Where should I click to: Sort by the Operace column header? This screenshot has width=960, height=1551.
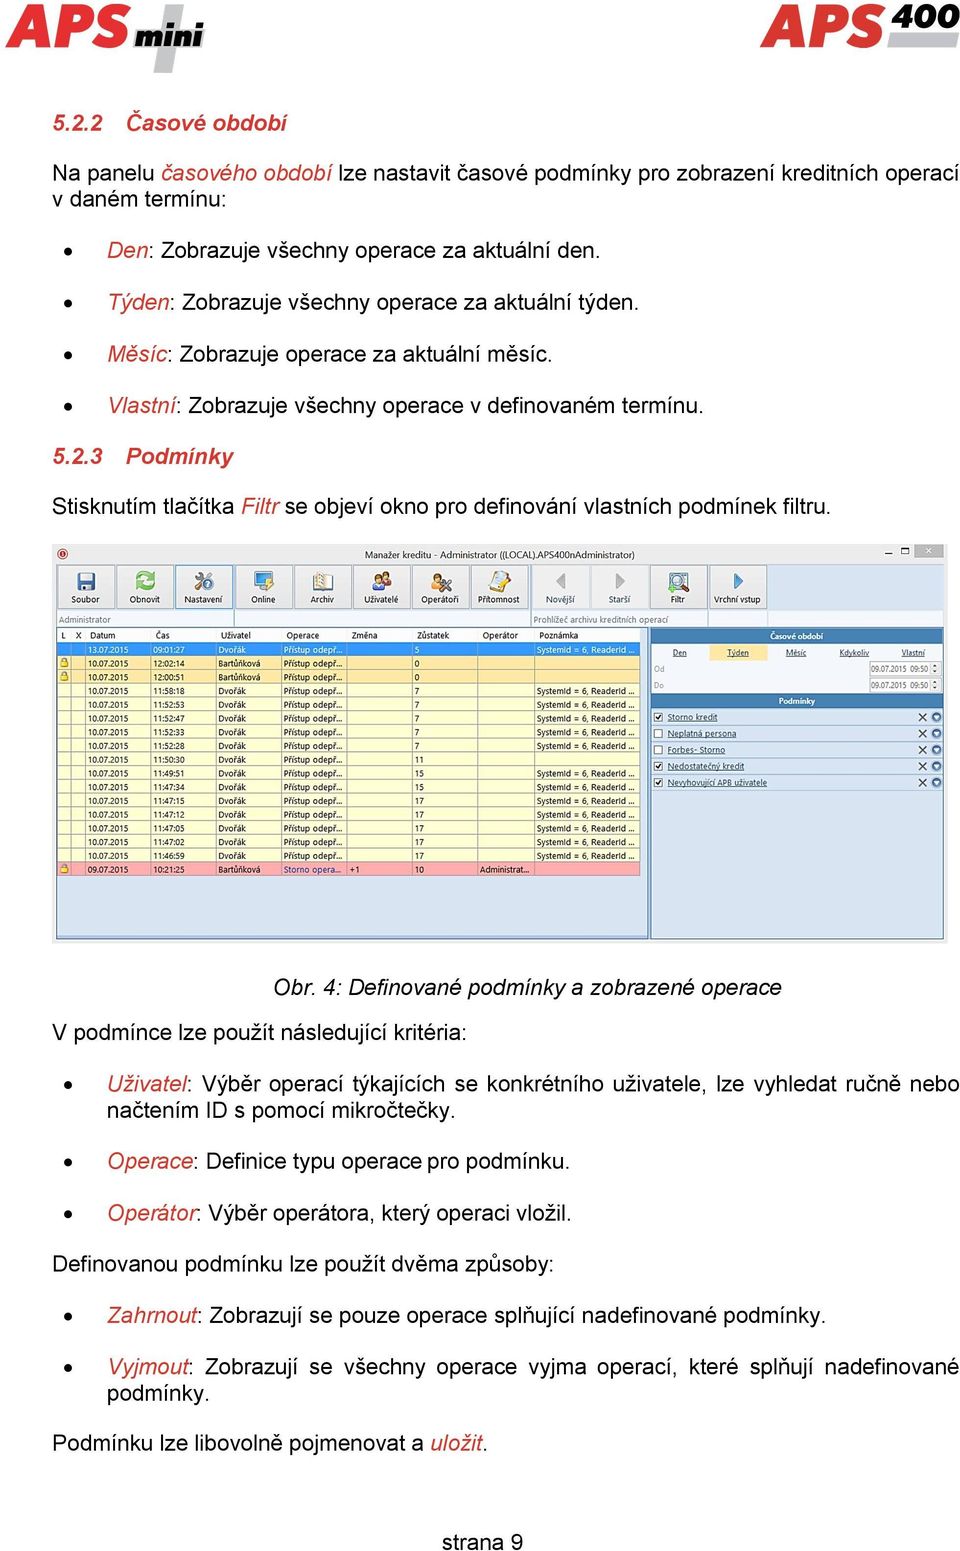pos(314,635)
